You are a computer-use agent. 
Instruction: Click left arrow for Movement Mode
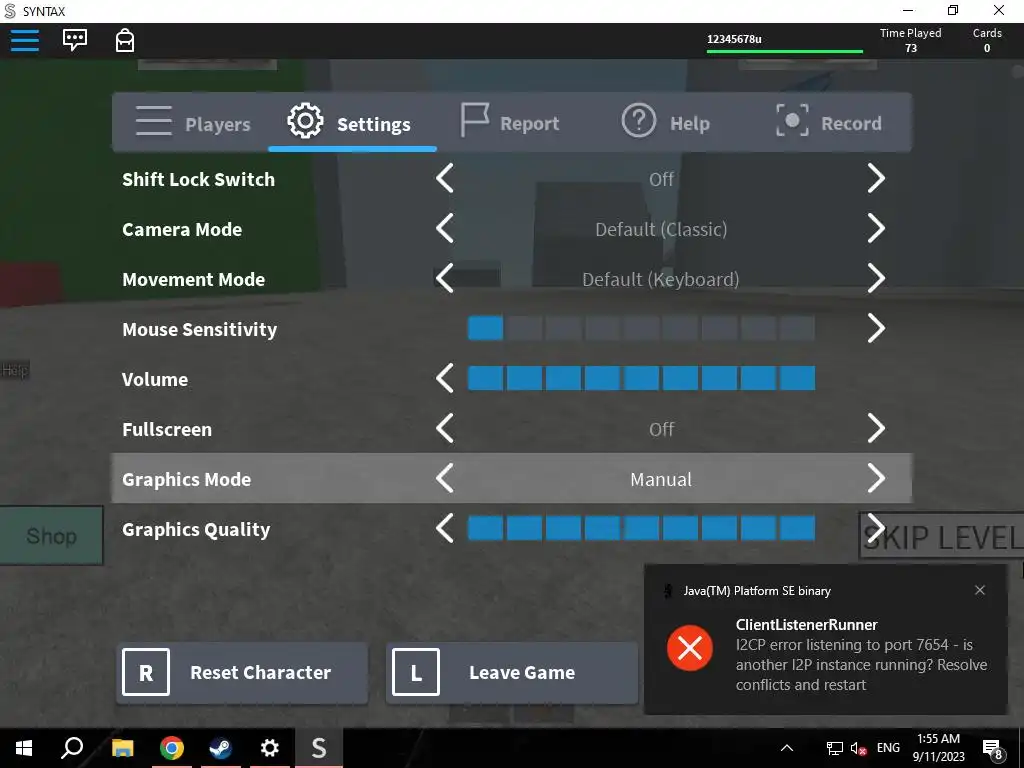[x=445, y=279]
